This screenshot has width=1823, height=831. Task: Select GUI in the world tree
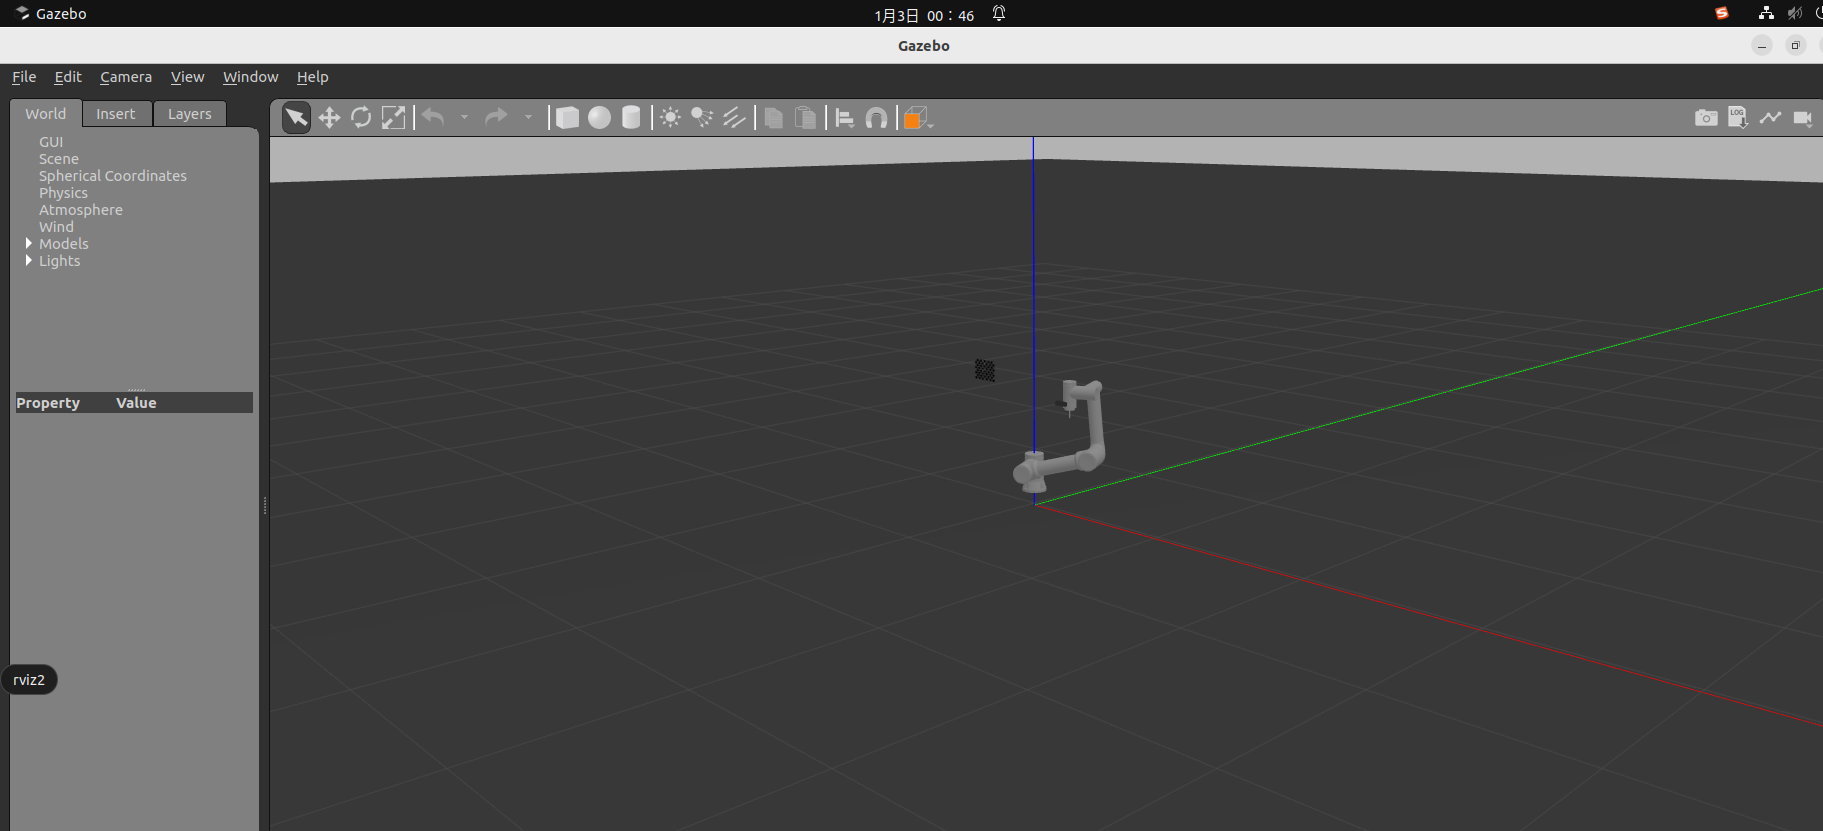click(x=51, y=142)
